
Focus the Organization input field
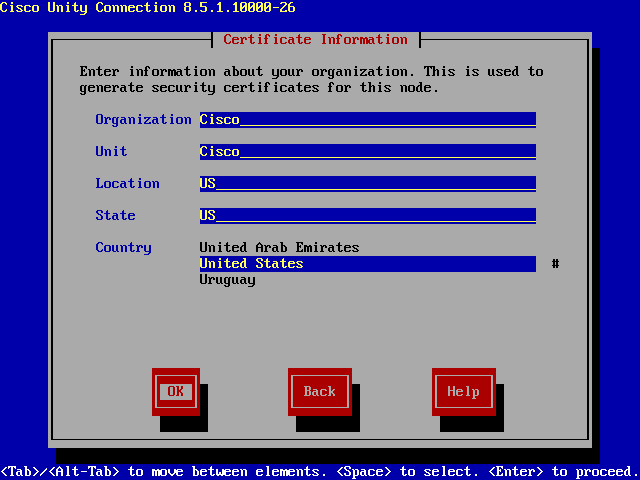click(367, 120)
